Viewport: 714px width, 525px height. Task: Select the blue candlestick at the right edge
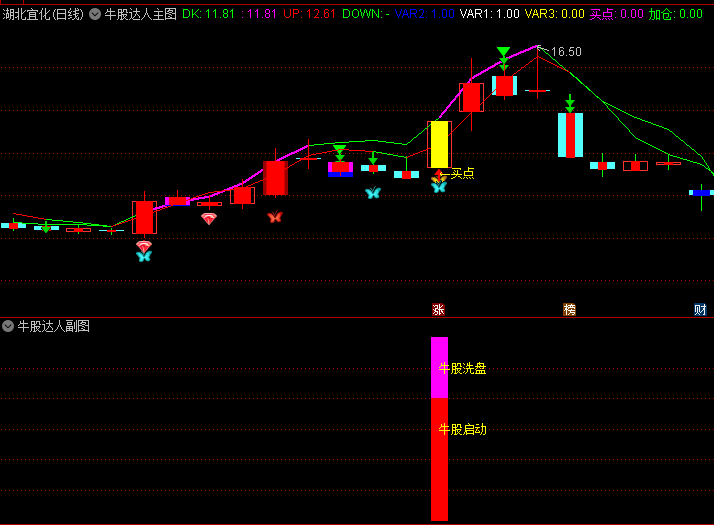click(701, 193)
